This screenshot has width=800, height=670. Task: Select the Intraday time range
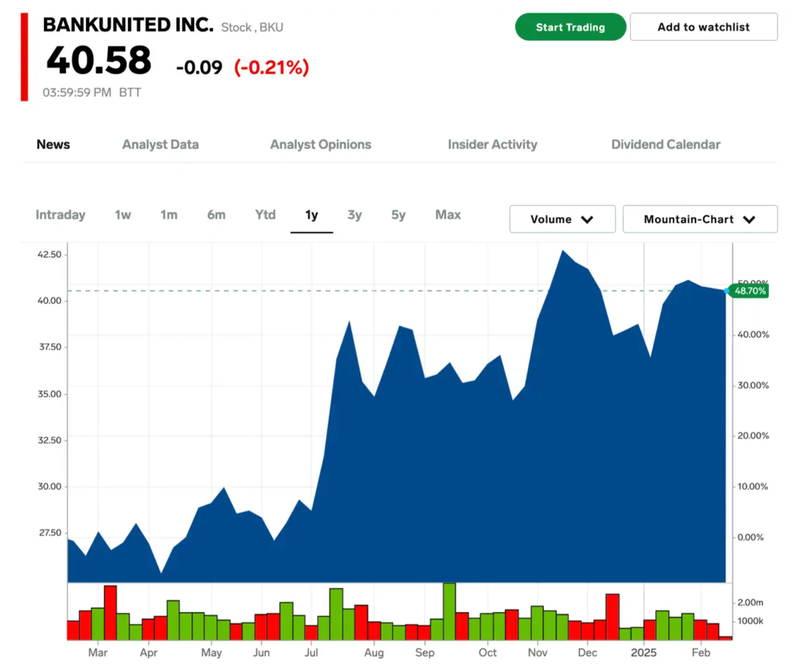tap(60, 215)
